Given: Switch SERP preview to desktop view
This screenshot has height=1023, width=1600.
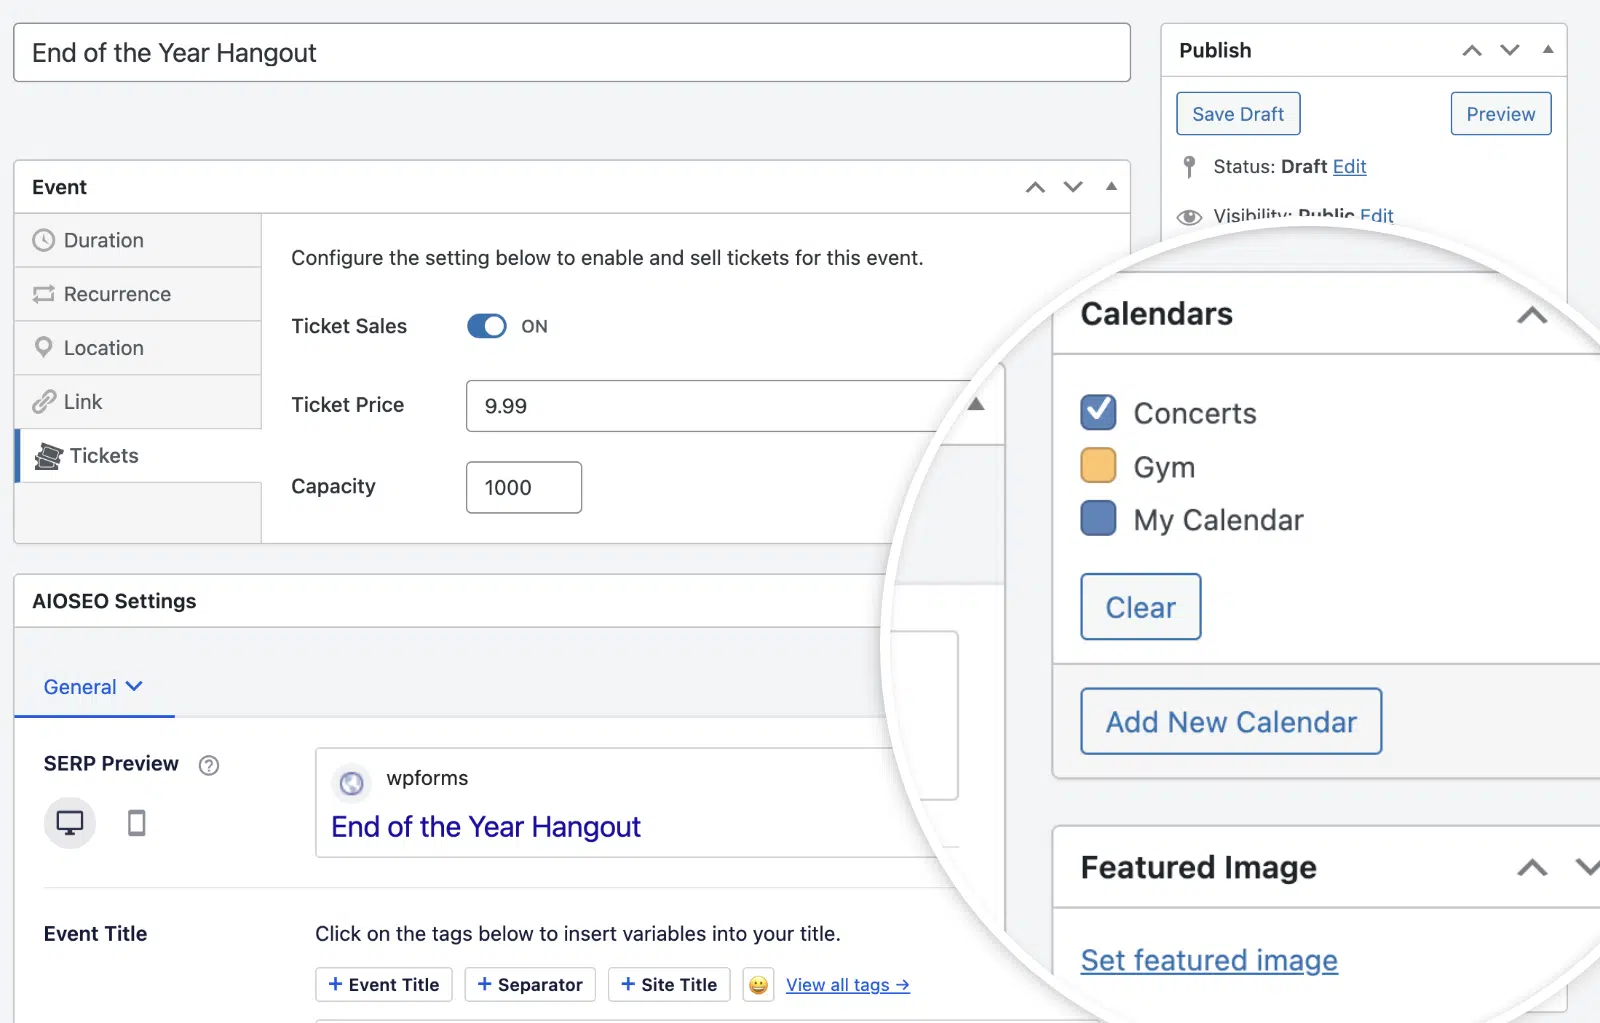Looking at the screenshot, I should [x=70, y=823].
